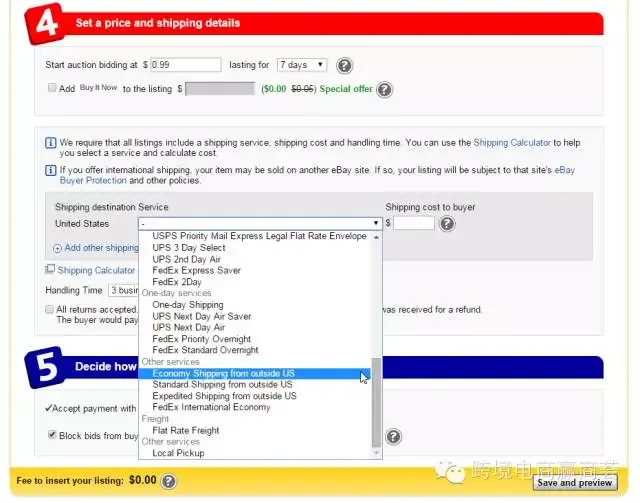Collapse the shipping service combo box
The image size is (640, 503).
(260, 223)
